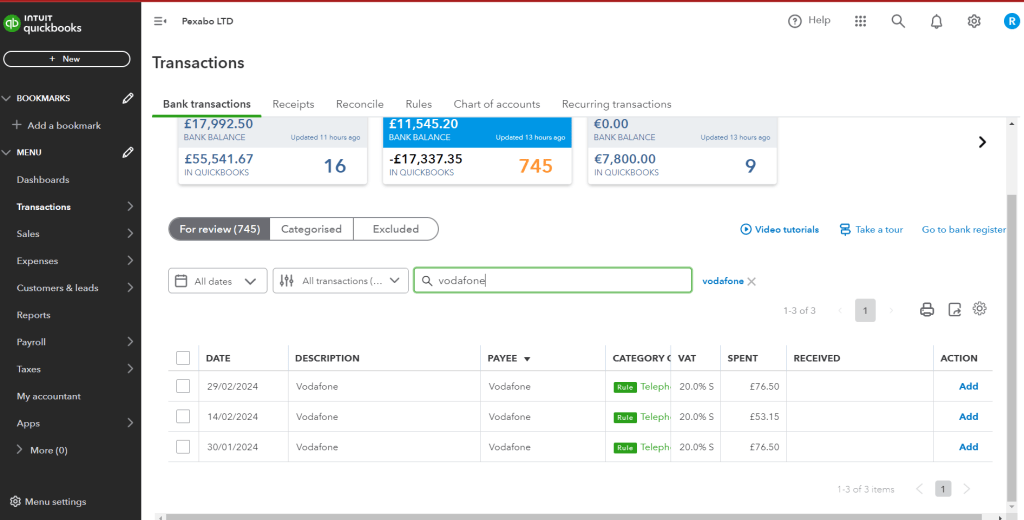This screenshot has height=520, width=1024.
Task: Click the New button
Action: [x=67, y=59]
